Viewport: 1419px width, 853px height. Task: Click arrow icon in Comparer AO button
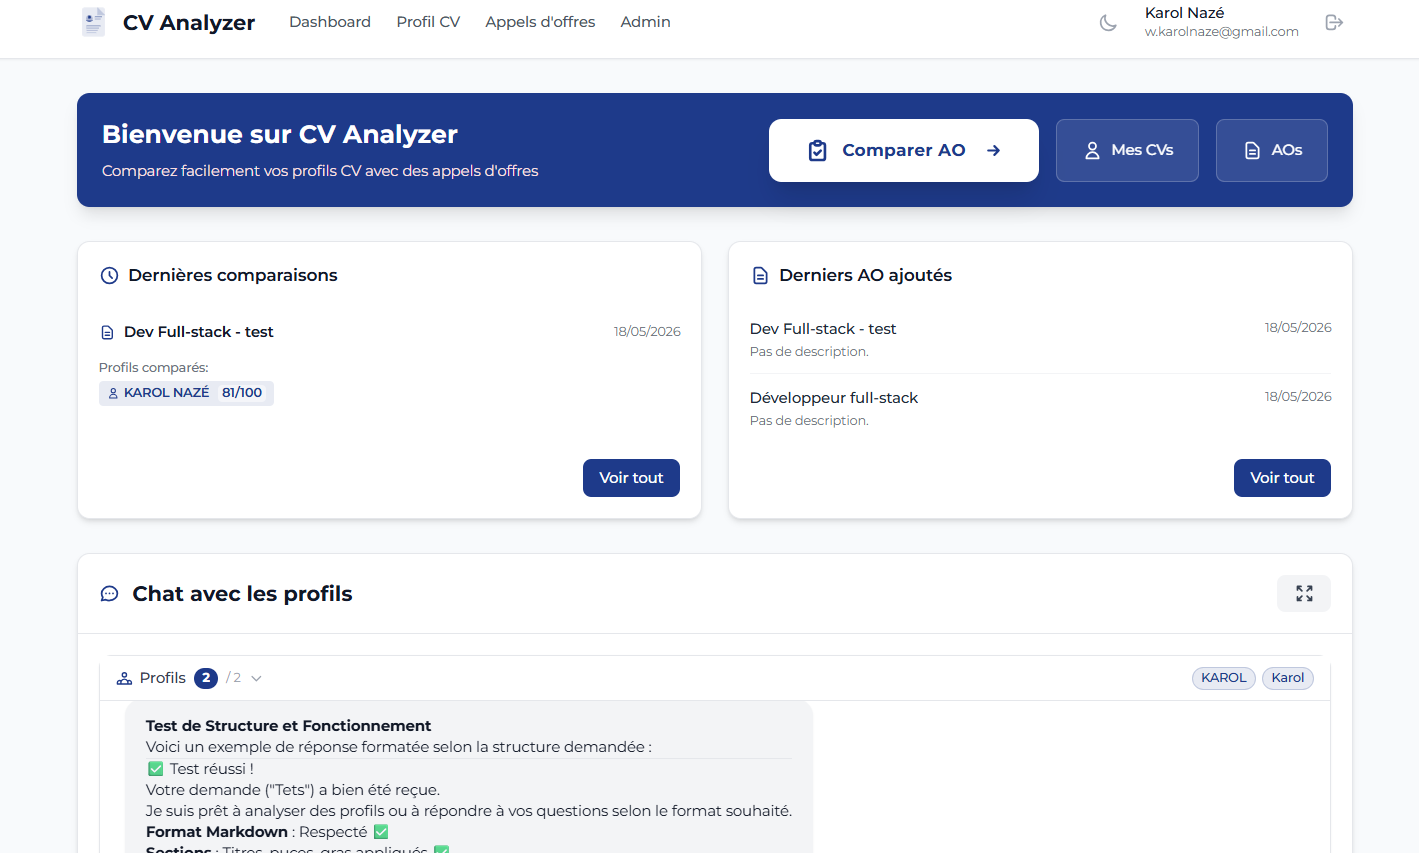click(994, 151)
